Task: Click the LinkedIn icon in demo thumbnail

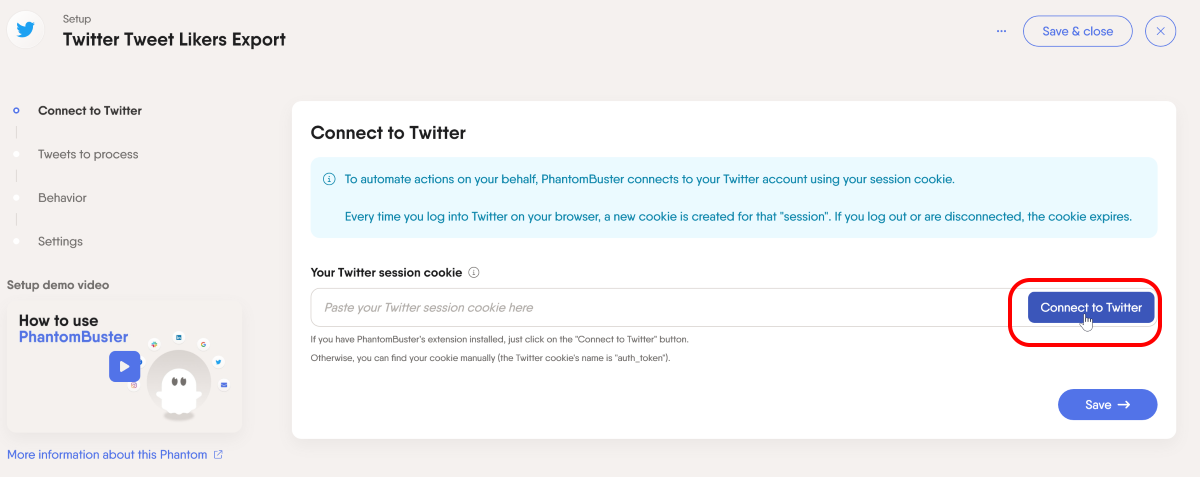Action: coord(179,338)
